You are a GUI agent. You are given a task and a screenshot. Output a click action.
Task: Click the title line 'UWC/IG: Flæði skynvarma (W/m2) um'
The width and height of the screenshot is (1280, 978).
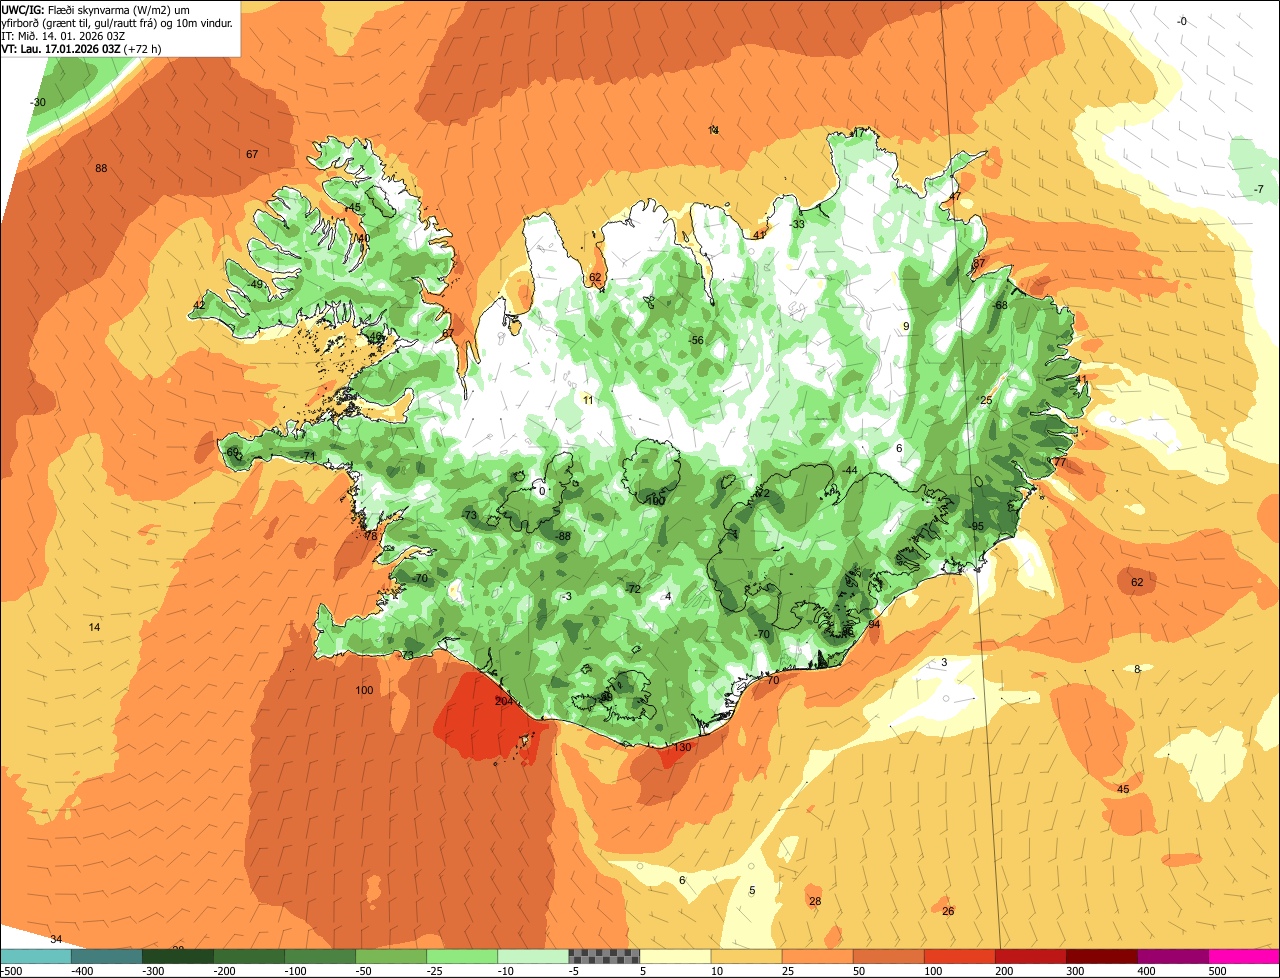[x=96, y=9]
